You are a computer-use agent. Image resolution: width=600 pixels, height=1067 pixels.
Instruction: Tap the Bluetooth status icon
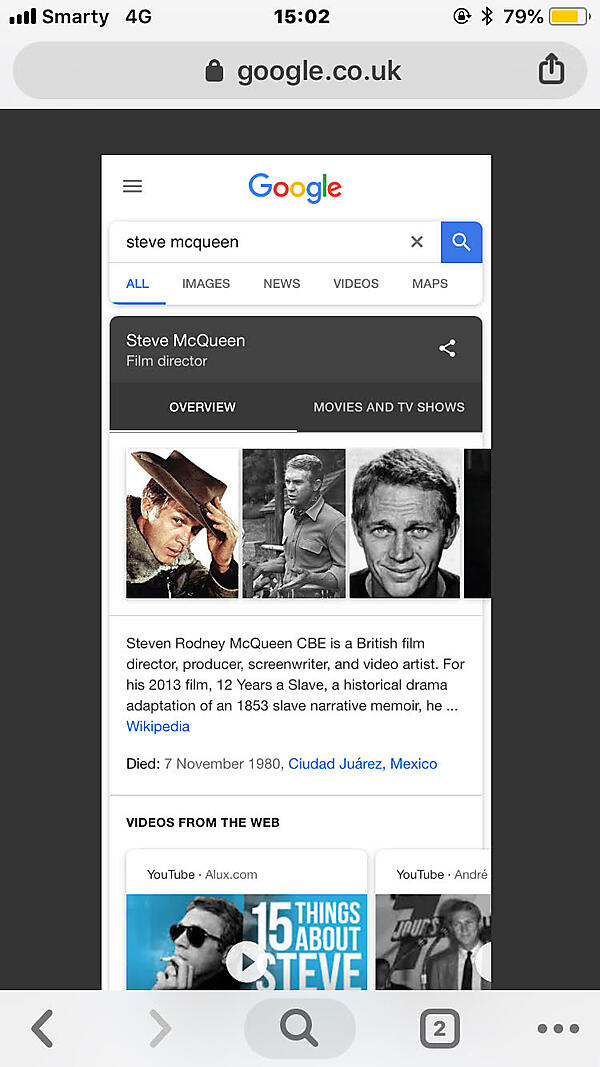pyautogui.click(x=486, y=16)
